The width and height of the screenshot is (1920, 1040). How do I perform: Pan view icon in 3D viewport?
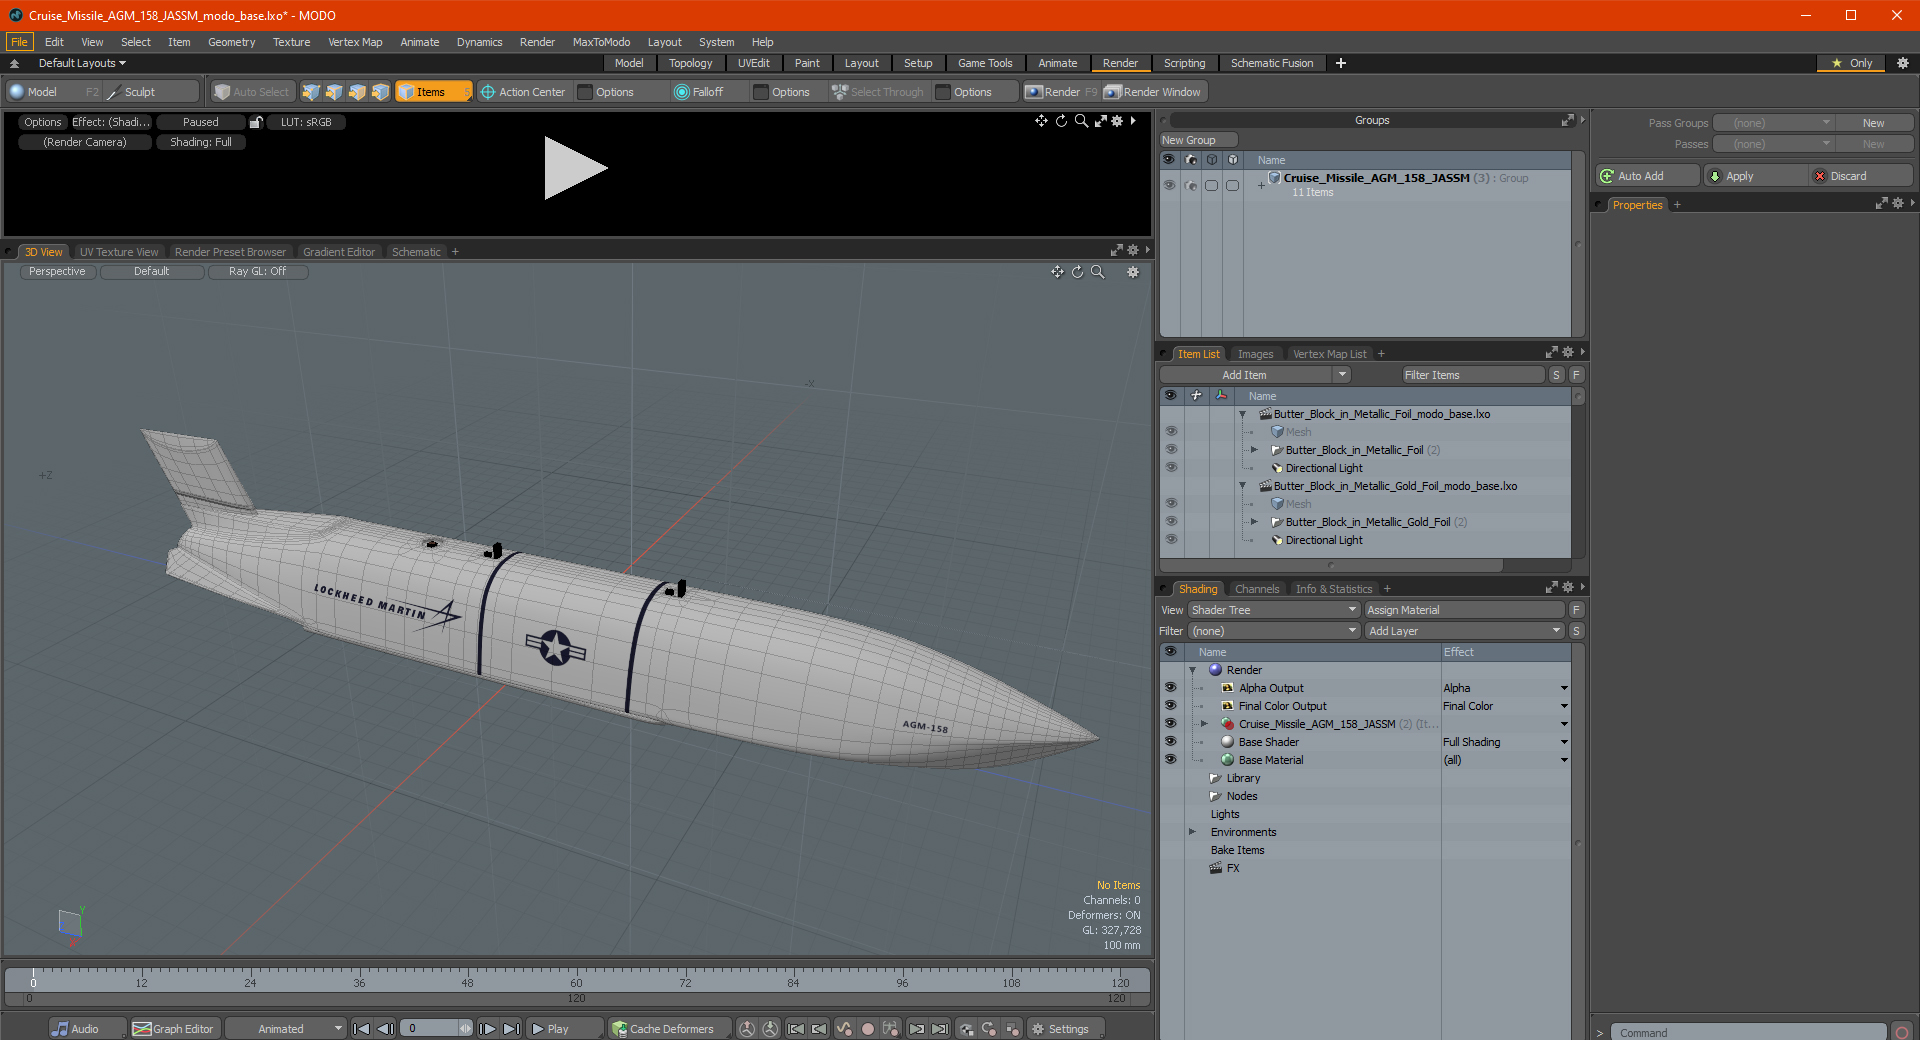tap(1057, 272)
